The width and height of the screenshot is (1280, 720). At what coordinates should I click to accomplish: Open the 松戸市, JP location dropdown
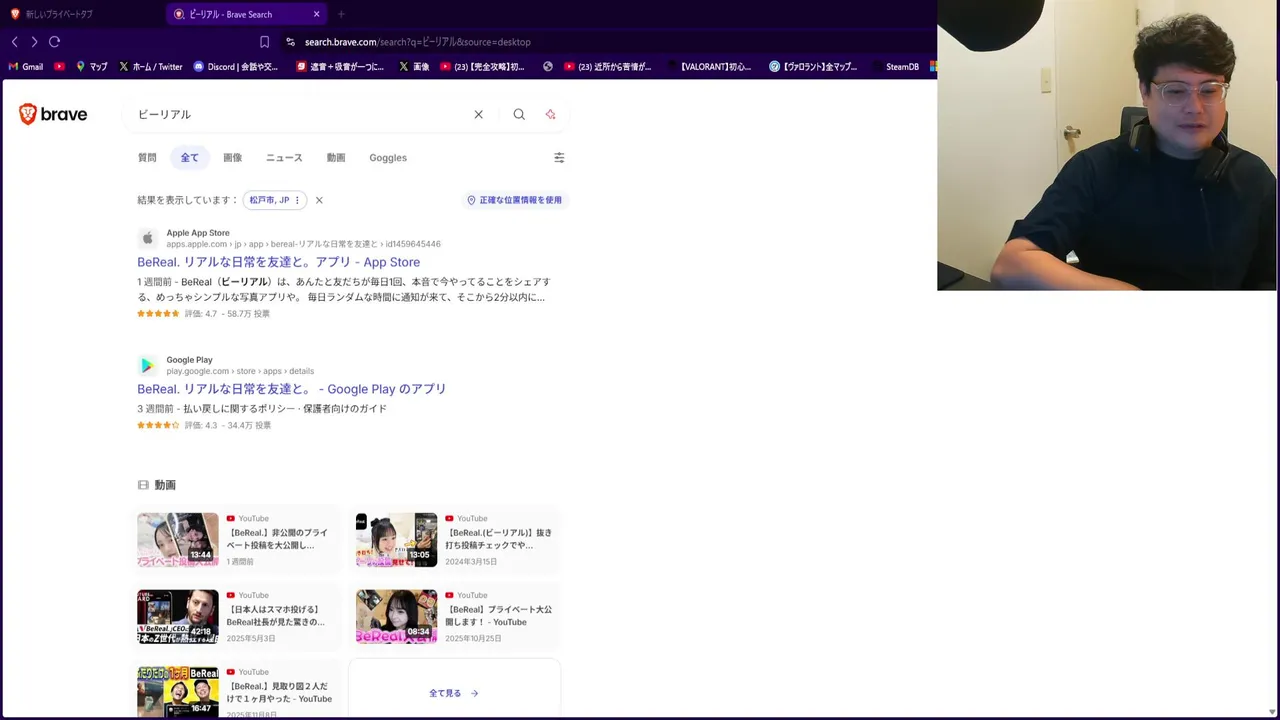(x=275, y=200)
